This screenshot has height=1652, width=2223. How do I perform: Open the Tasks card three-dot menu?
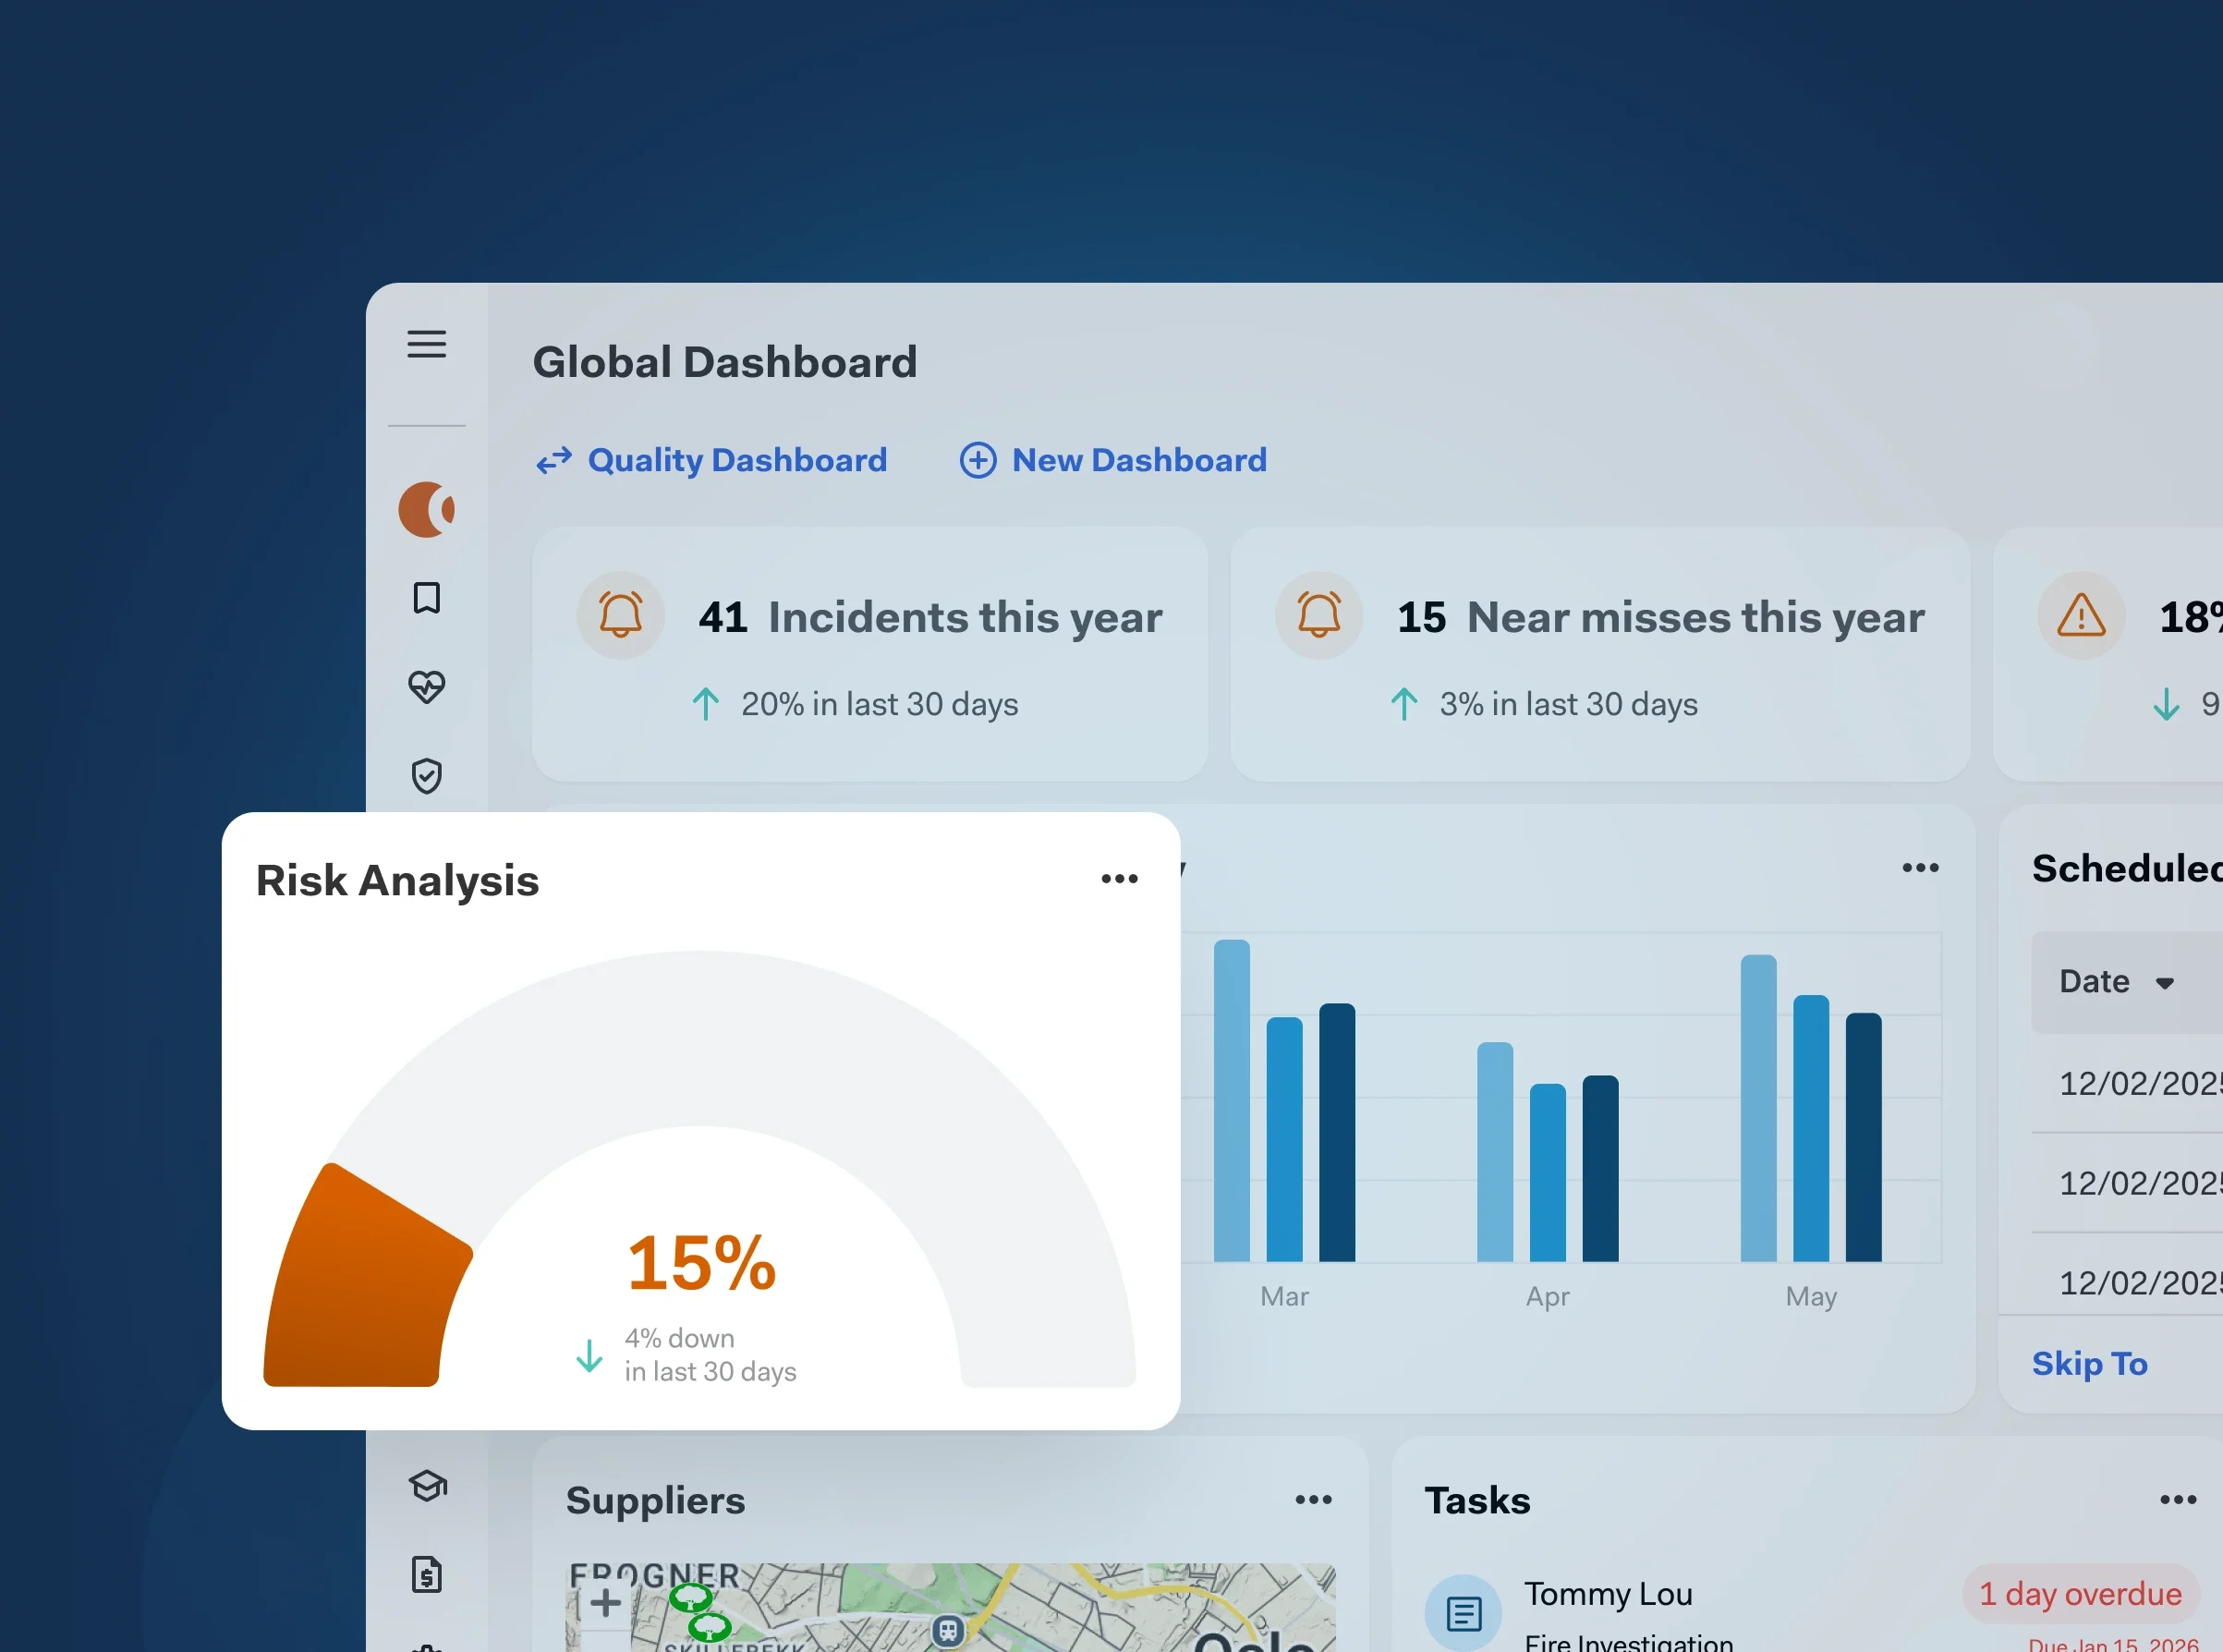pos(2177,1499)
